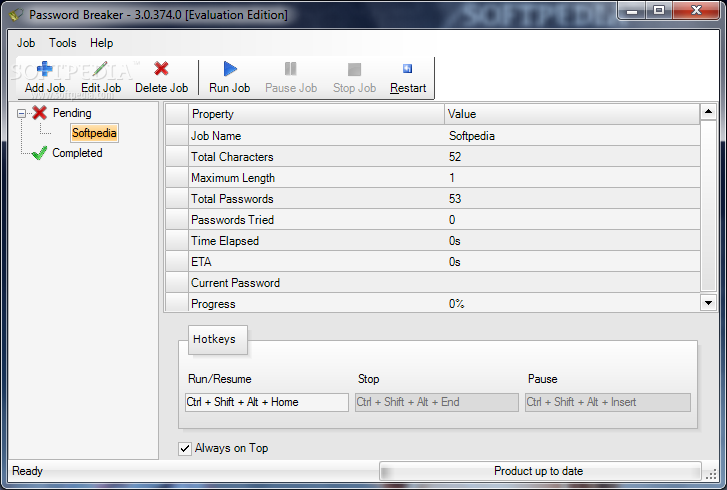Click the value 52 for Total Characters
Screen dimensions: 727x490
(x=455, y=157)
